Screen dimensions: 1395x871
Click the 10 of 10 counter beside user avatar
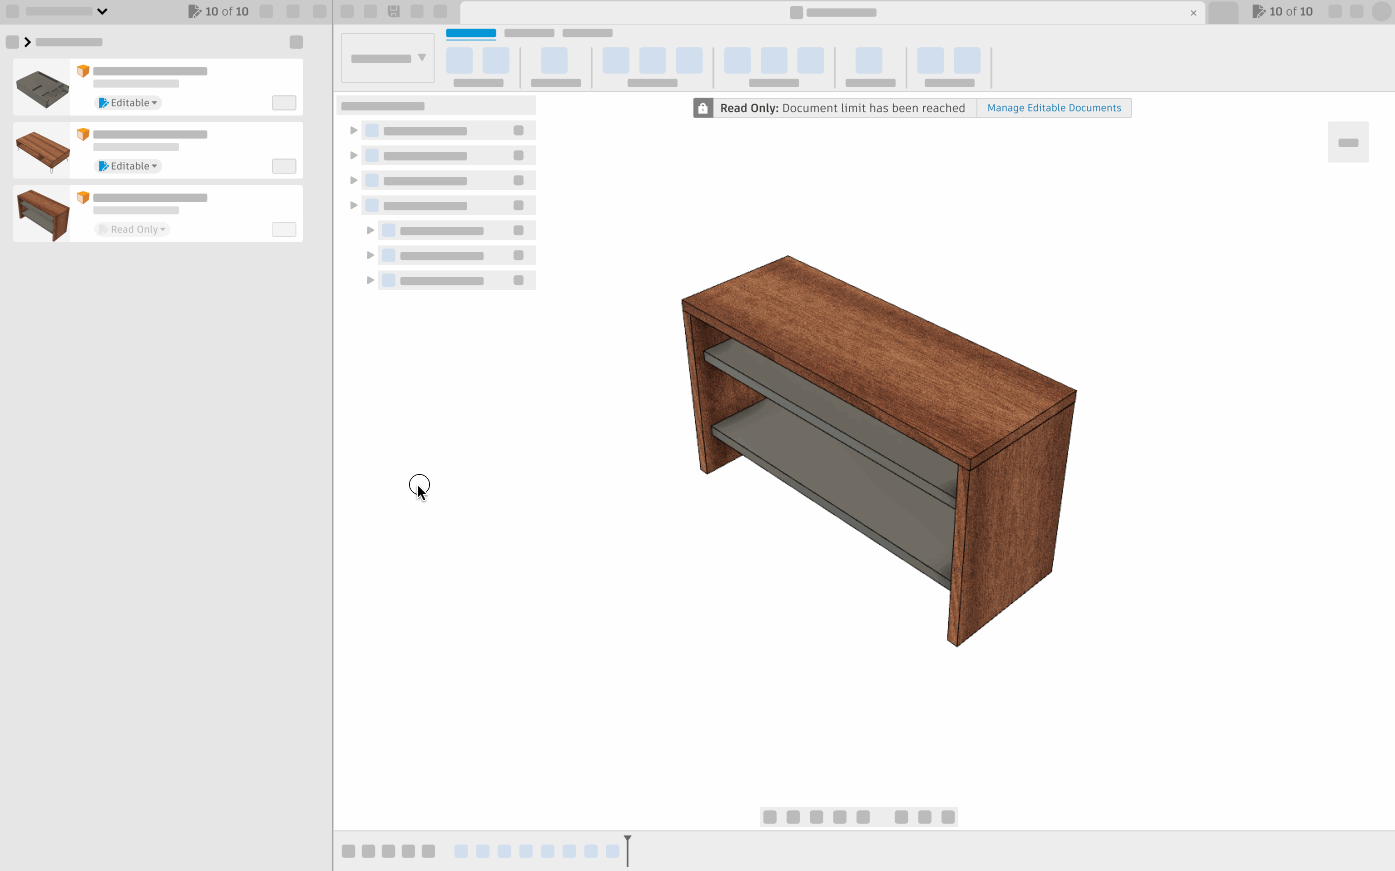[x=1283, y=12]
